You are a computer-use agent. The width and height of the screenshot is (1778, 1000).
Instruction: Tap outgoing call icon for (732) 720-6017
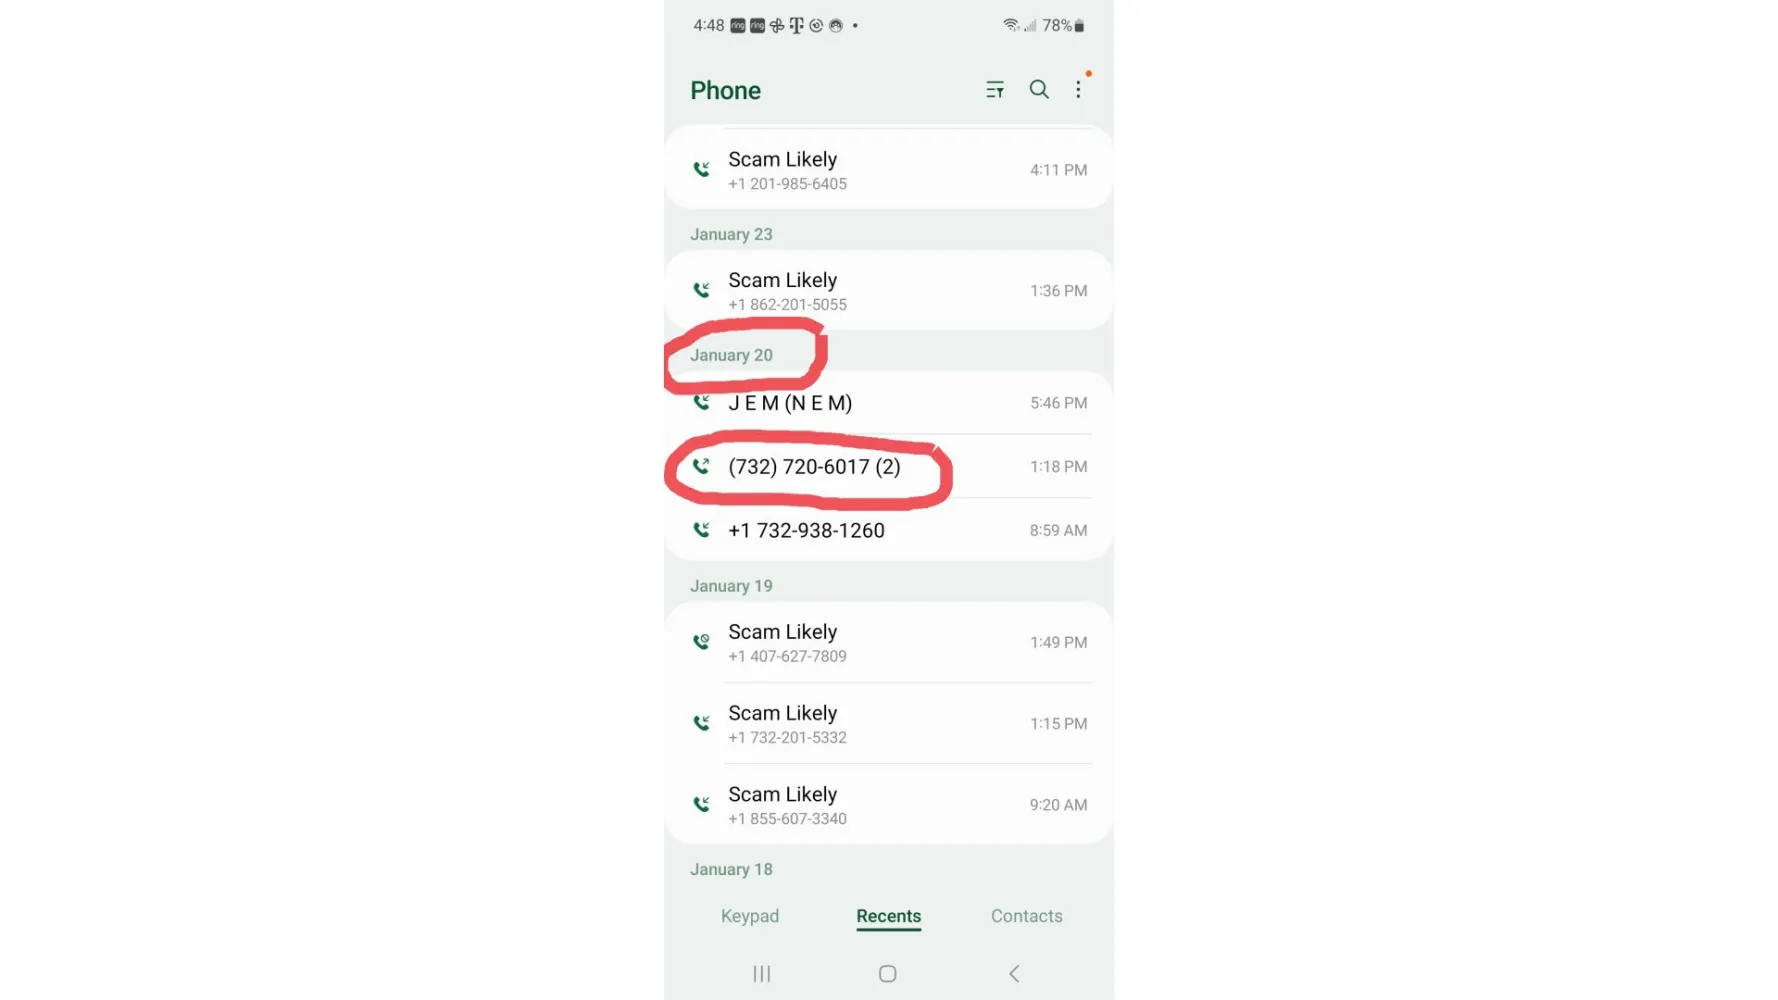[x=702, y=466]
